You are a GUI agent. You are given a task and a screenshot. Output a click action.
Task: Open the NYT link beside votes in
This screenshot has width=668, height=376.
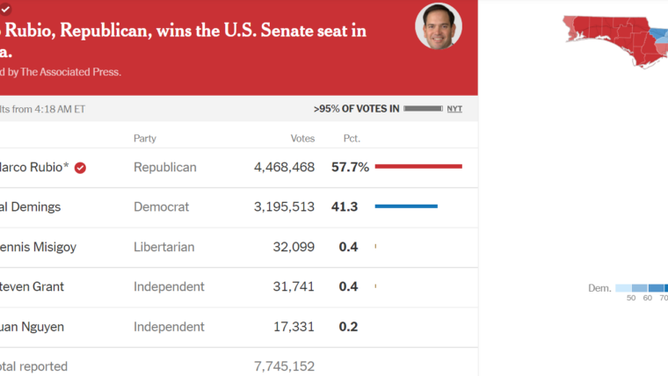pos(454,109)
